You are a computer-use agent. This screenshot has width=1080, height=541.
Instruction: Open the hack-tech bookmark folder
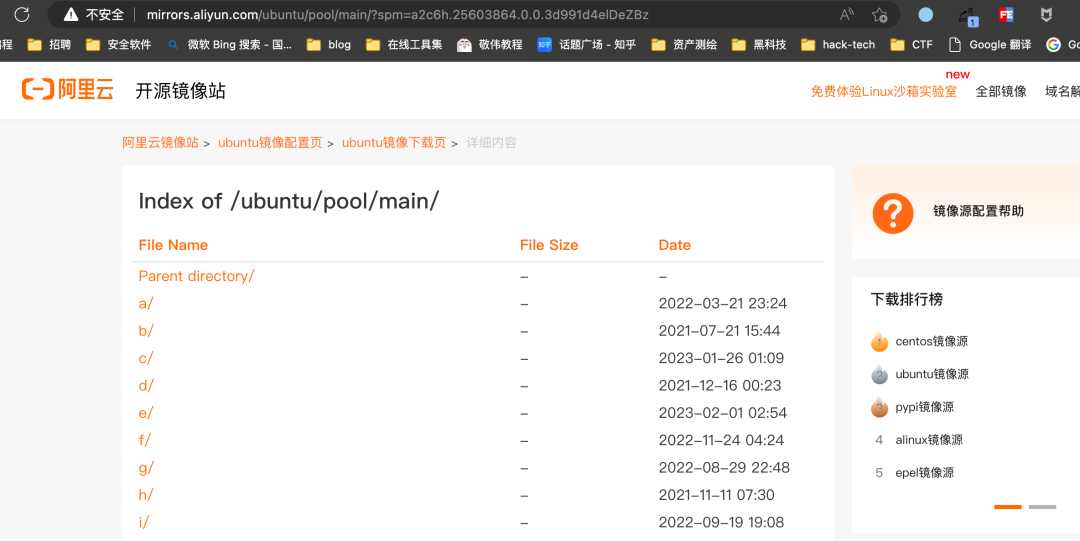pyautogui.click(x=838, y=45)
